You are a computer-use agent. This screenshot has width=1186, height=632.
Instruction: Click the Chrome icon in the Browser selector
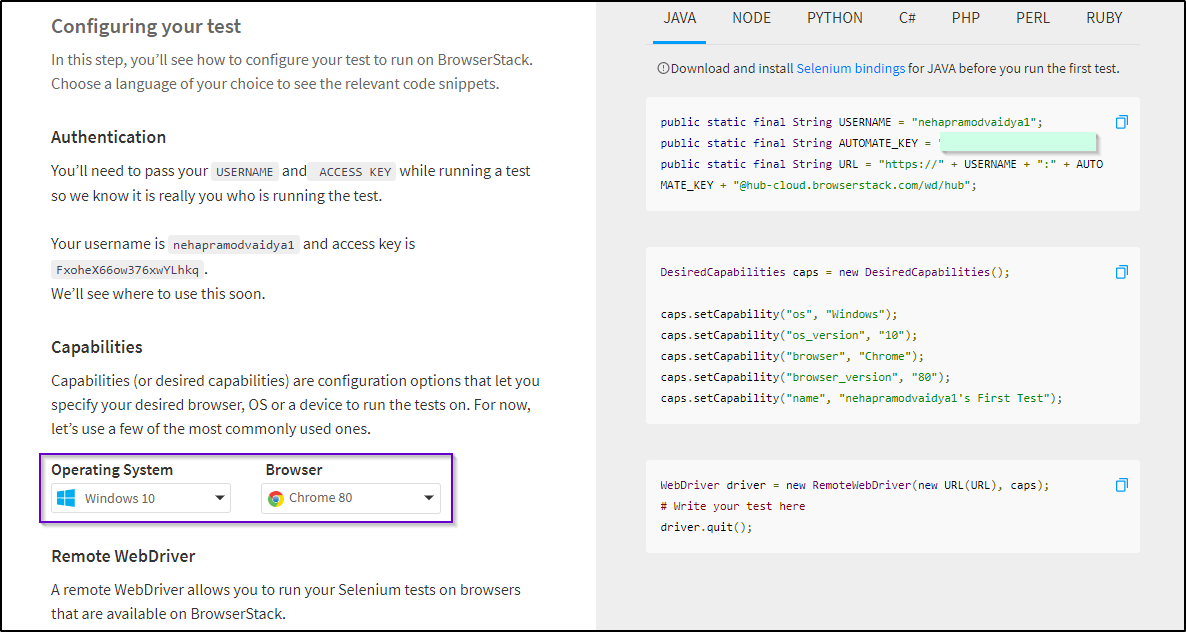pyautogui.click(x=278, y=497)
